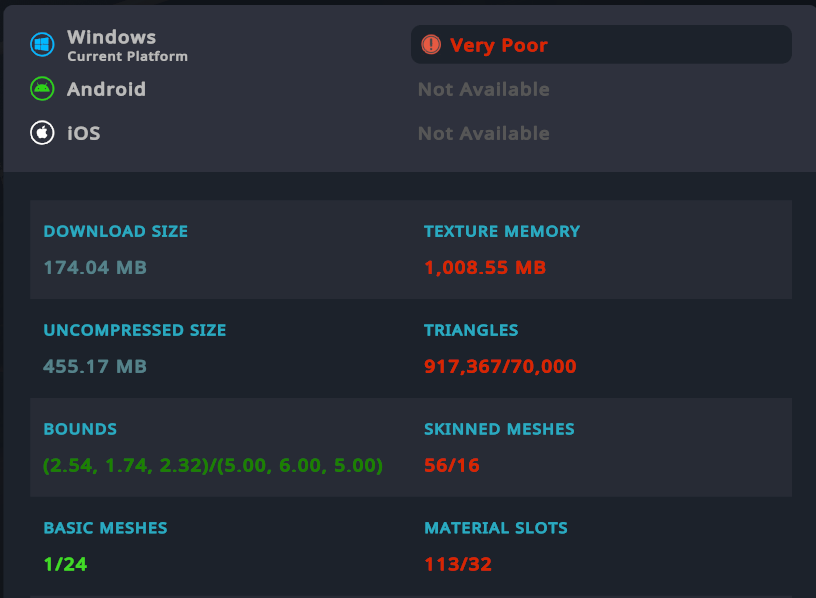Click the Triangles count 917,367/70,000
816x598 pixels.
click(x=500, y=367)
